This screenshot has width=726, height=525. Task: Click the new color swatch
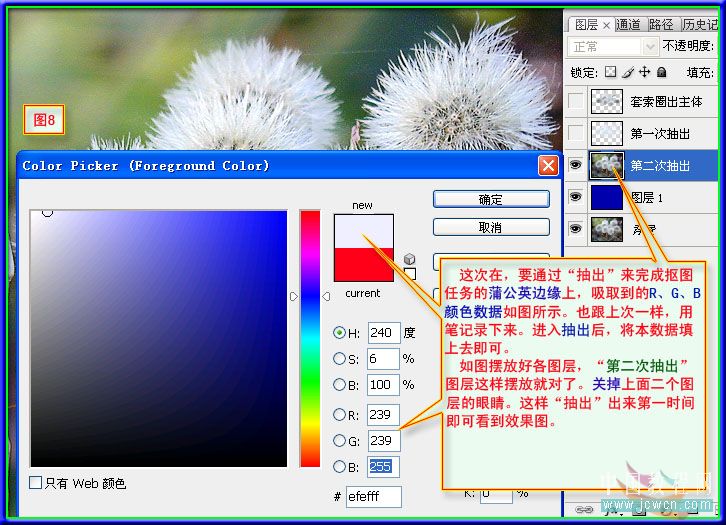(x=363, y=231)
